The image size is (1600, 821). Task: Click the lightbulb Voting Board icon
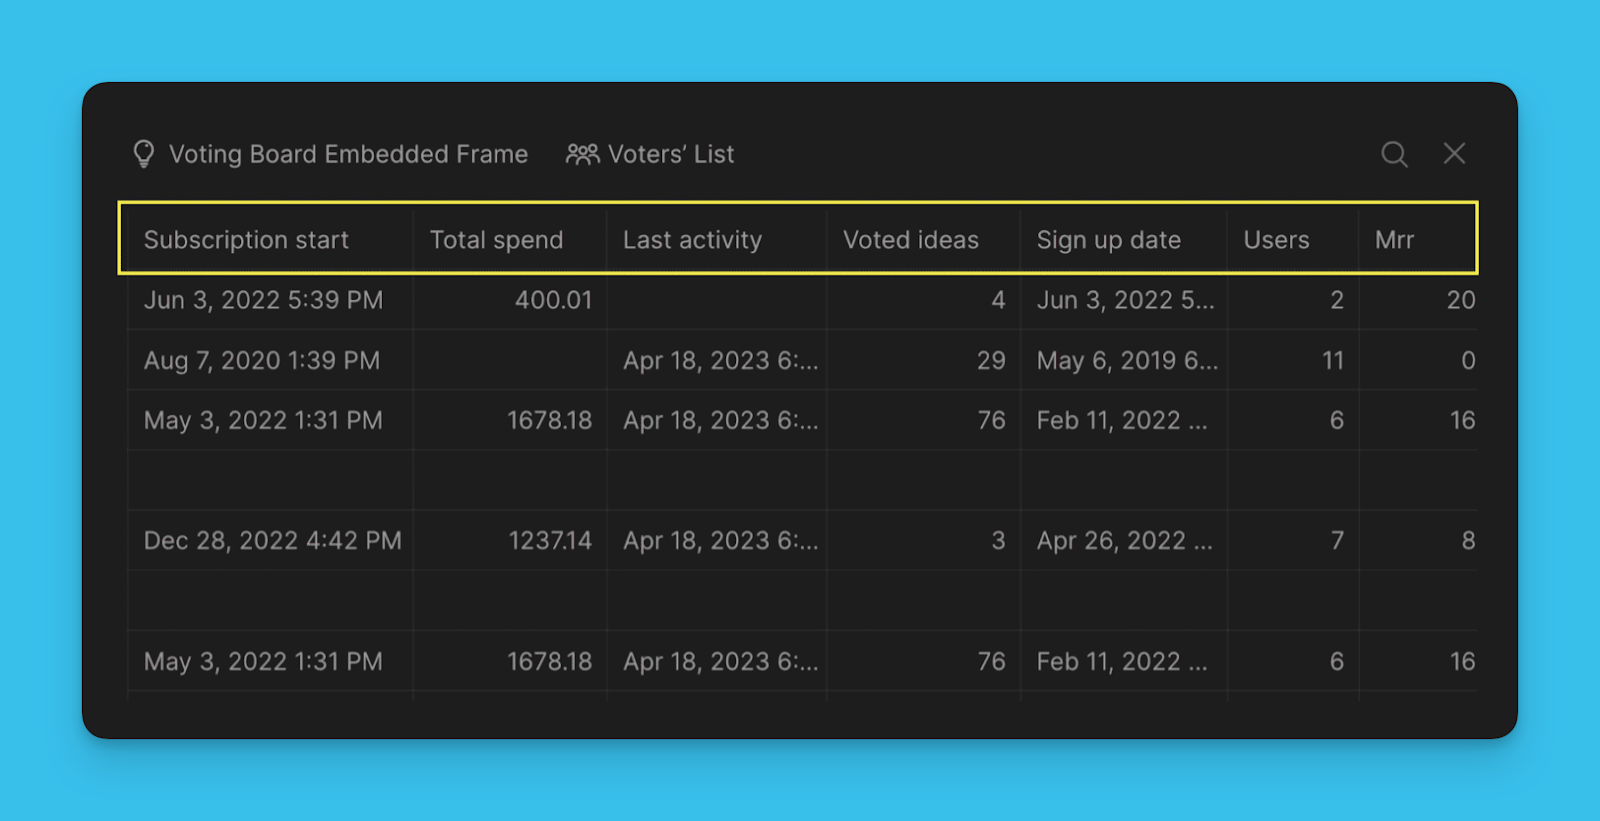pos(144,154)
